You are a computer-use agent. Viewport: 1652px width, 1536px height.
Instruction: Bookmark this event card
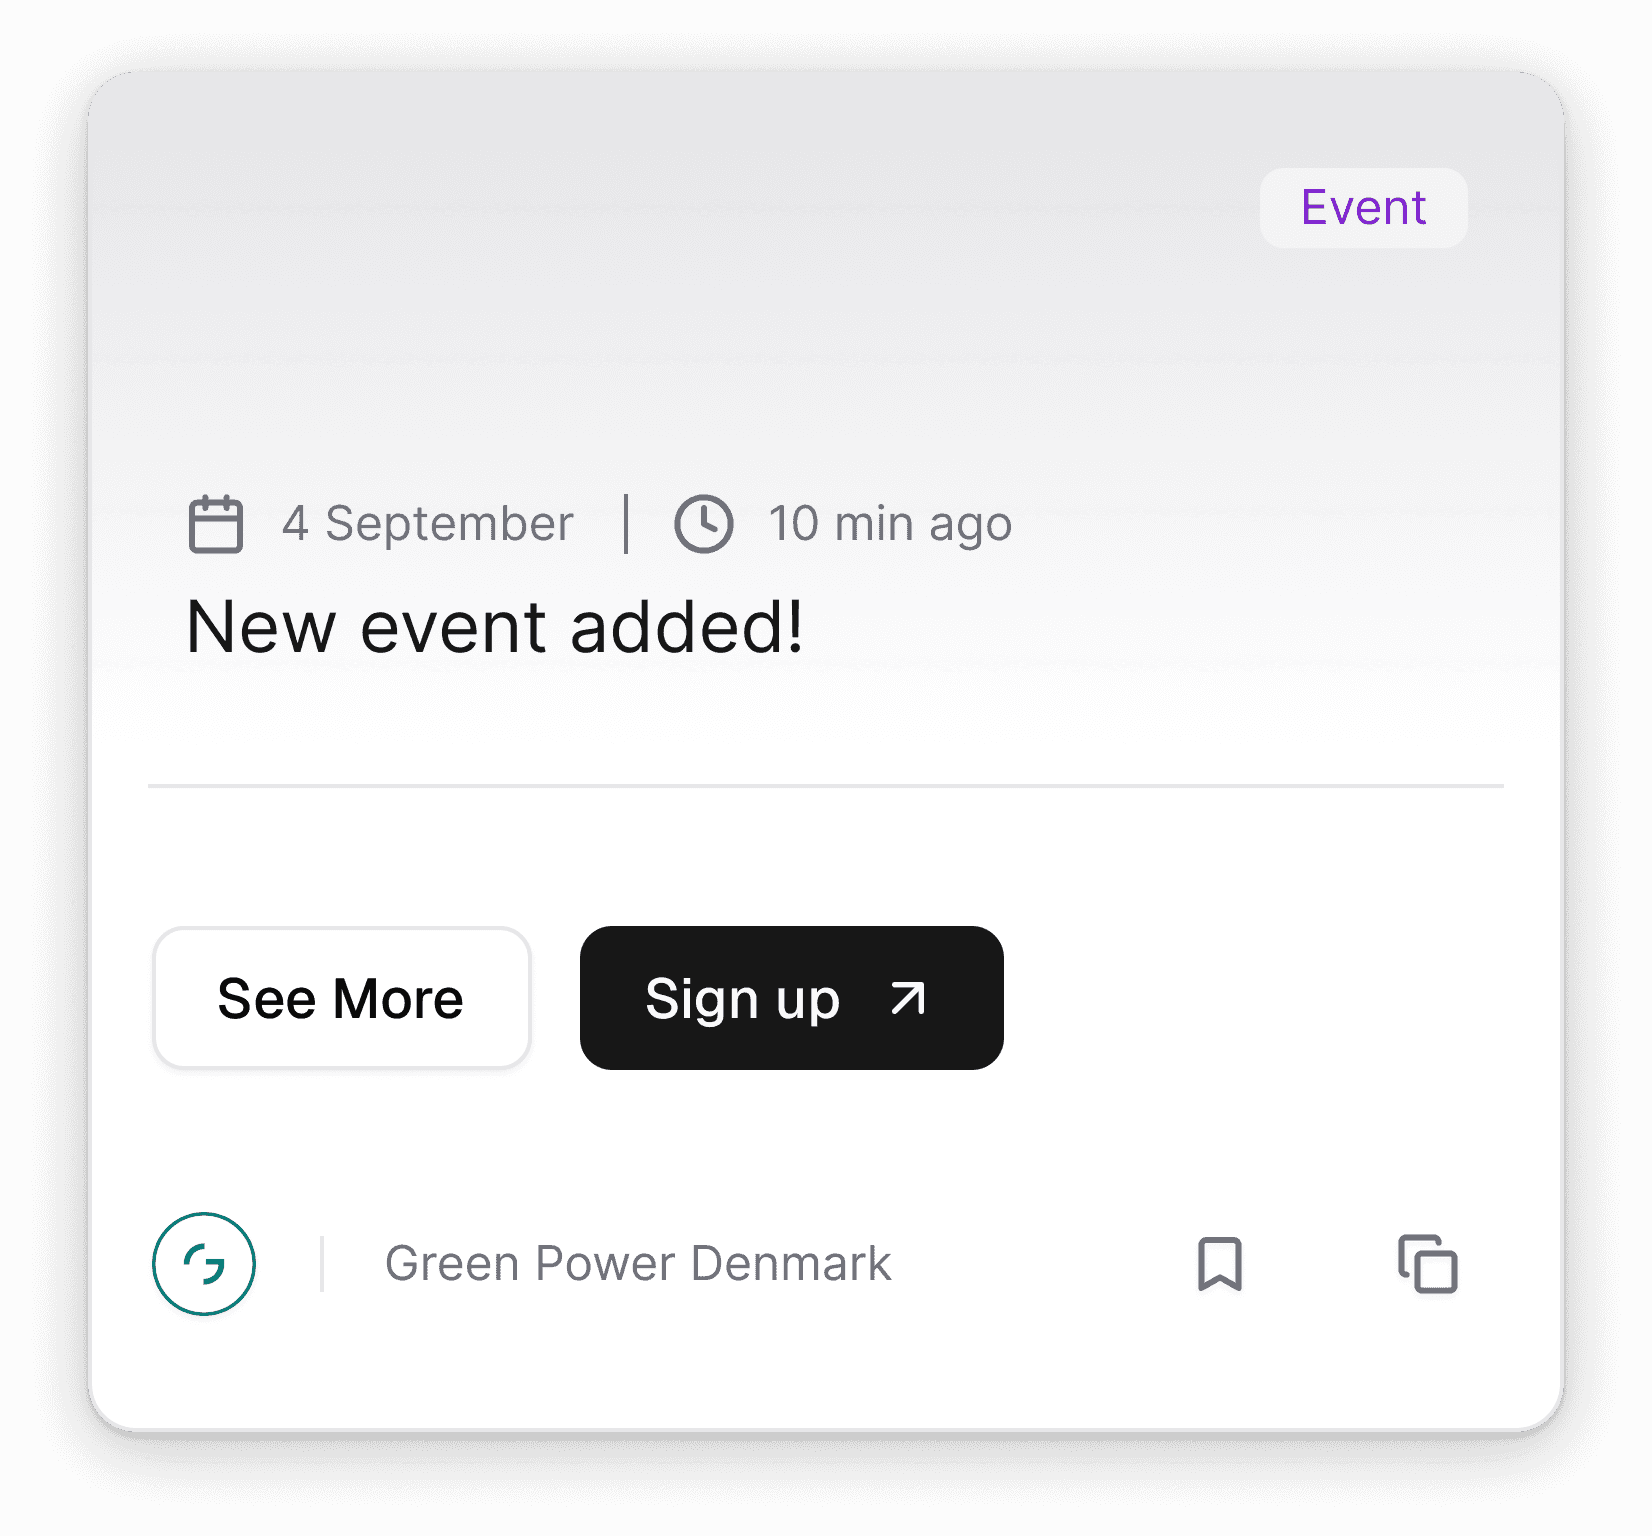pos(1219,1264)
